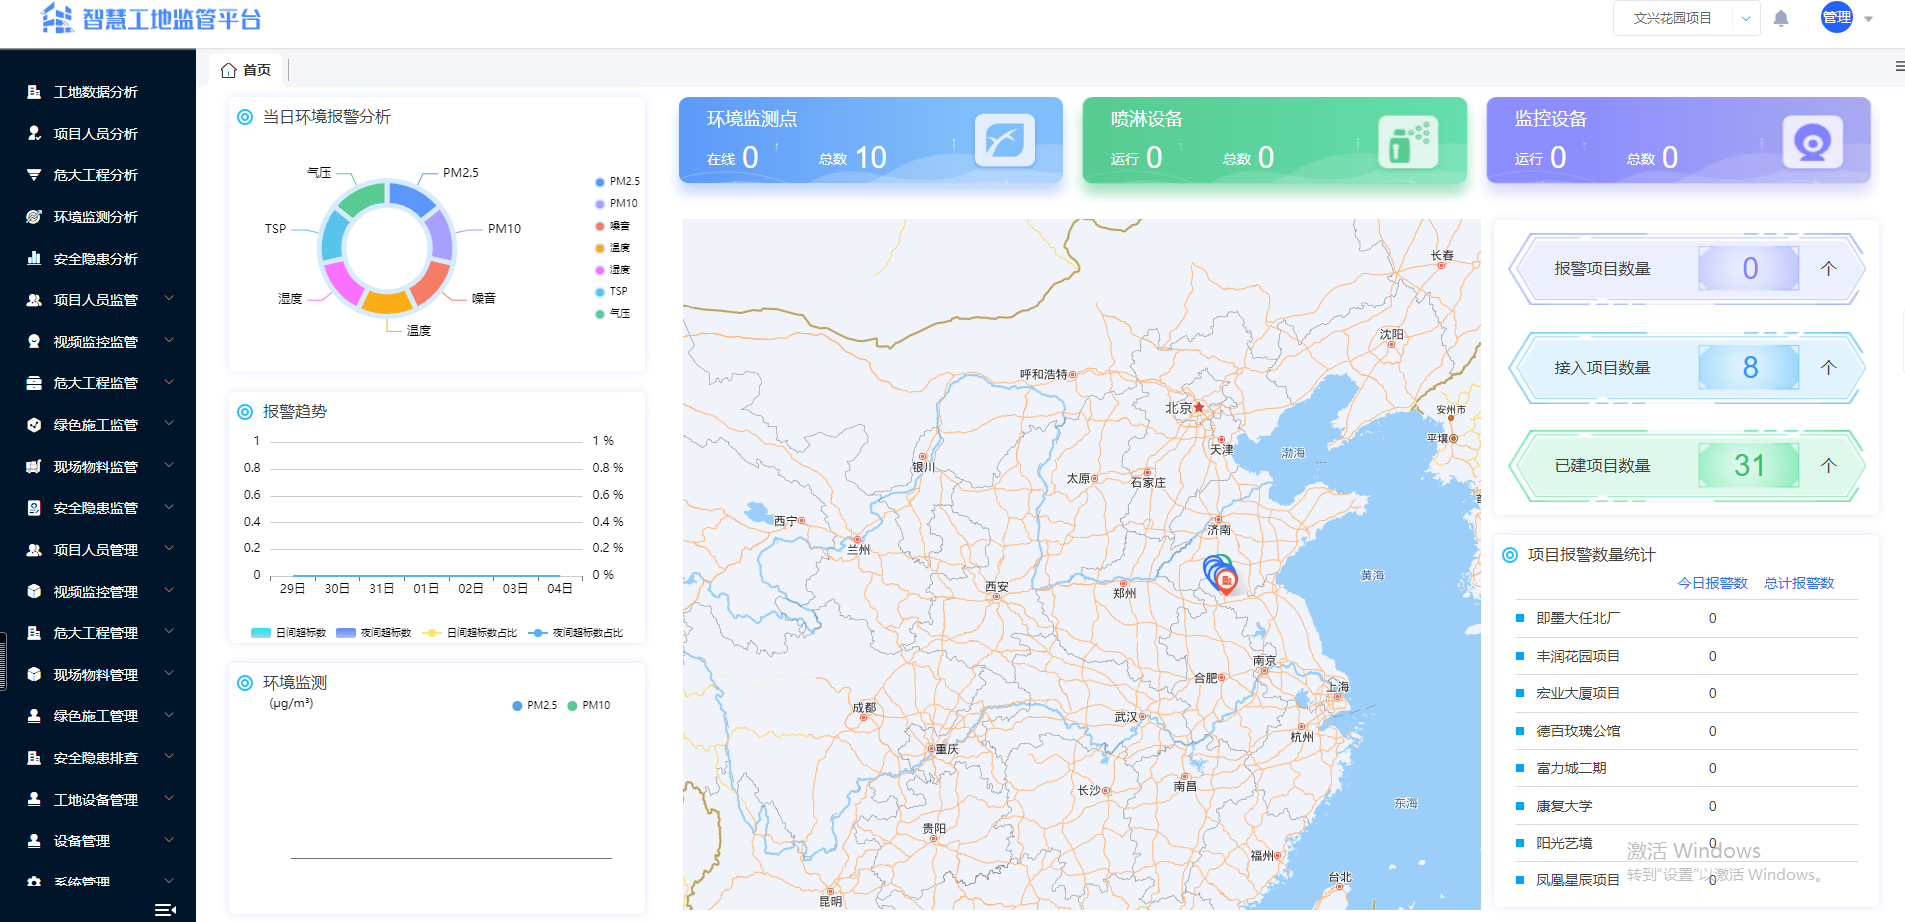Screen dimensions: 1905x922
Task: Expand the 项目人员监管 sidebar menu
Action: click(x=97, y=300)
